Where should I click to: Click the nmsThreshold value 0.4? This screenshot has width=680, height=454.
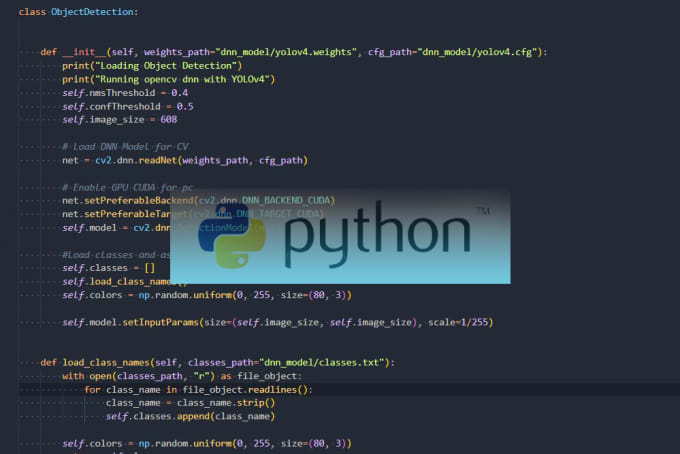click(180, 93)
